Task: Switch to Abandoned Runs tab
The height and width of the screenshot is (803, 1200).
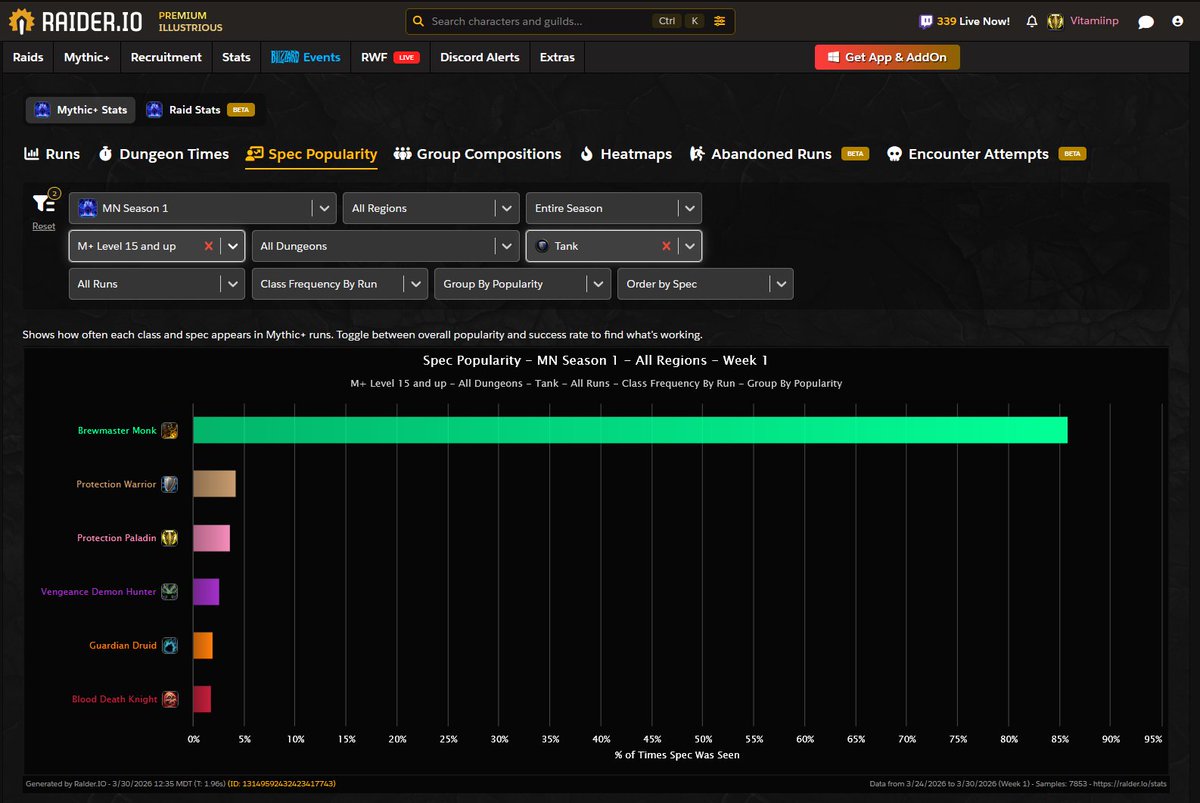Action: pyautogui.click(x=778, y=154)
